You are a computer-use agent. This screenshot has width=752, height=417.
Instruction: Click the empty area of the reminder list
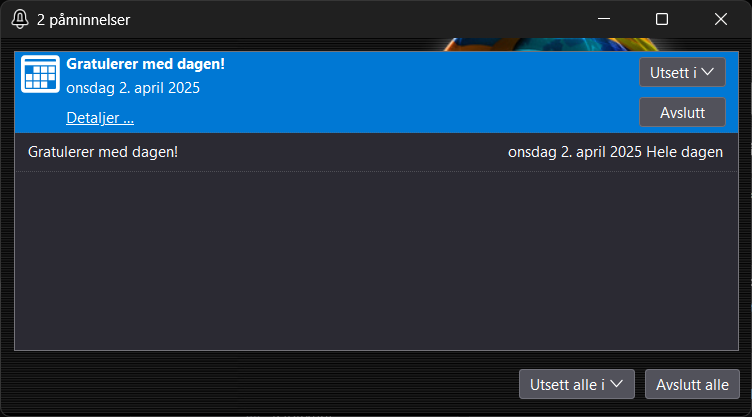coord(376,261)
